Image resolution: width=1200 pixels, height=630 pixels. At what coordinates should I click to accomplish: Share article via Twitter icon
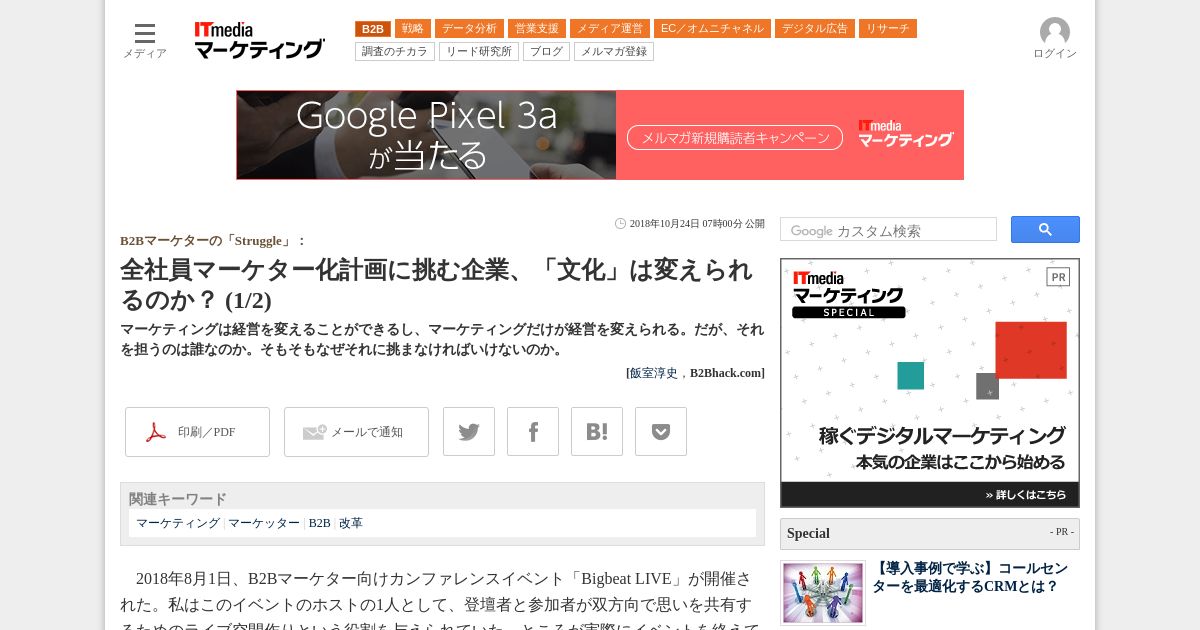[x=469, y=432]
